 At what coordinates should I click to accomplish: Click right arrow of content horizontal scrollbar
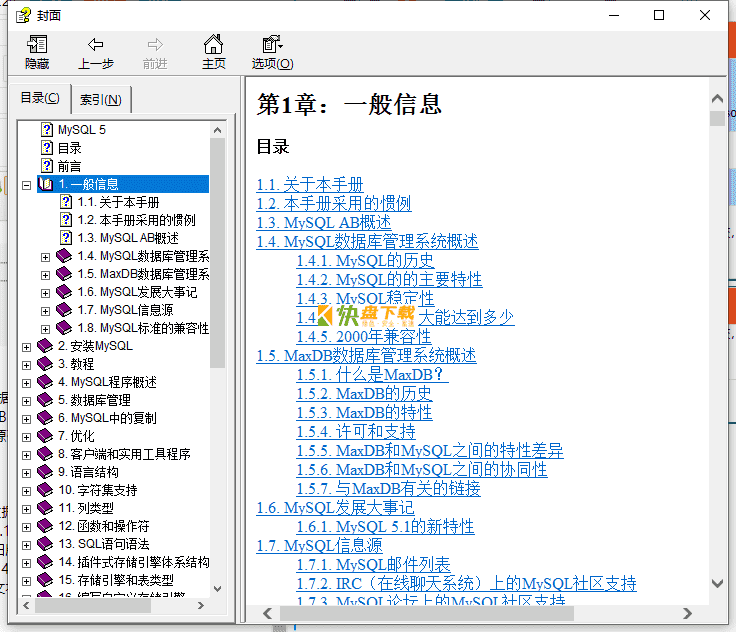click(x=688, y=613)
